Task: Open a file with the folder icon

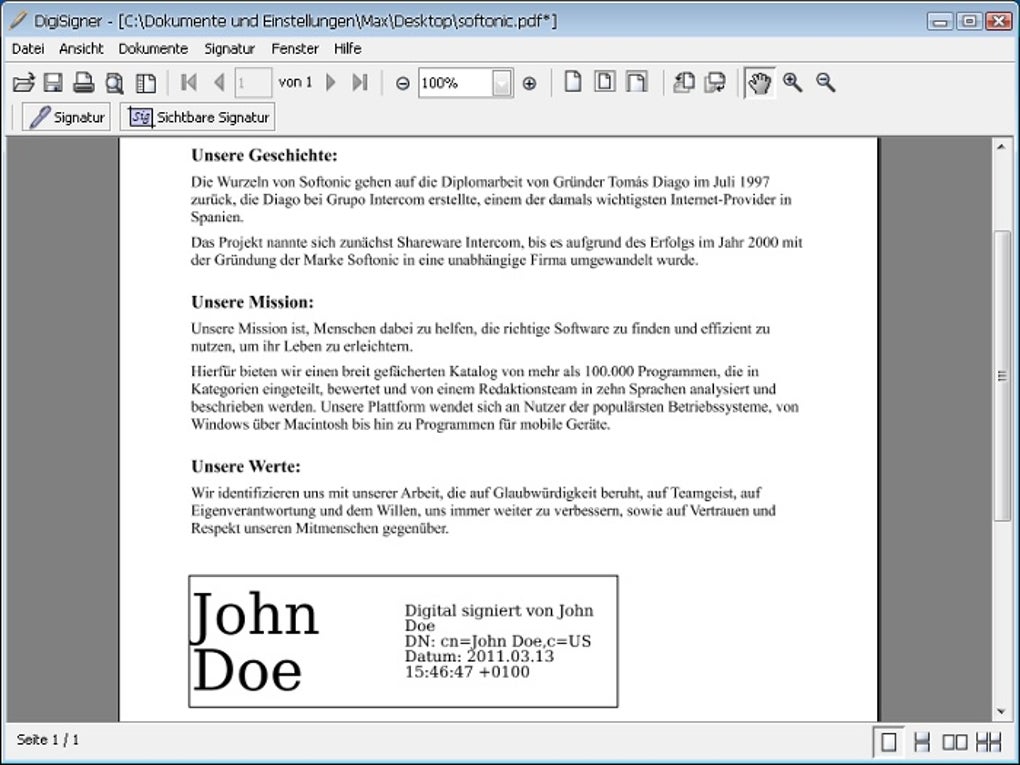Action: tap(23, 83)
